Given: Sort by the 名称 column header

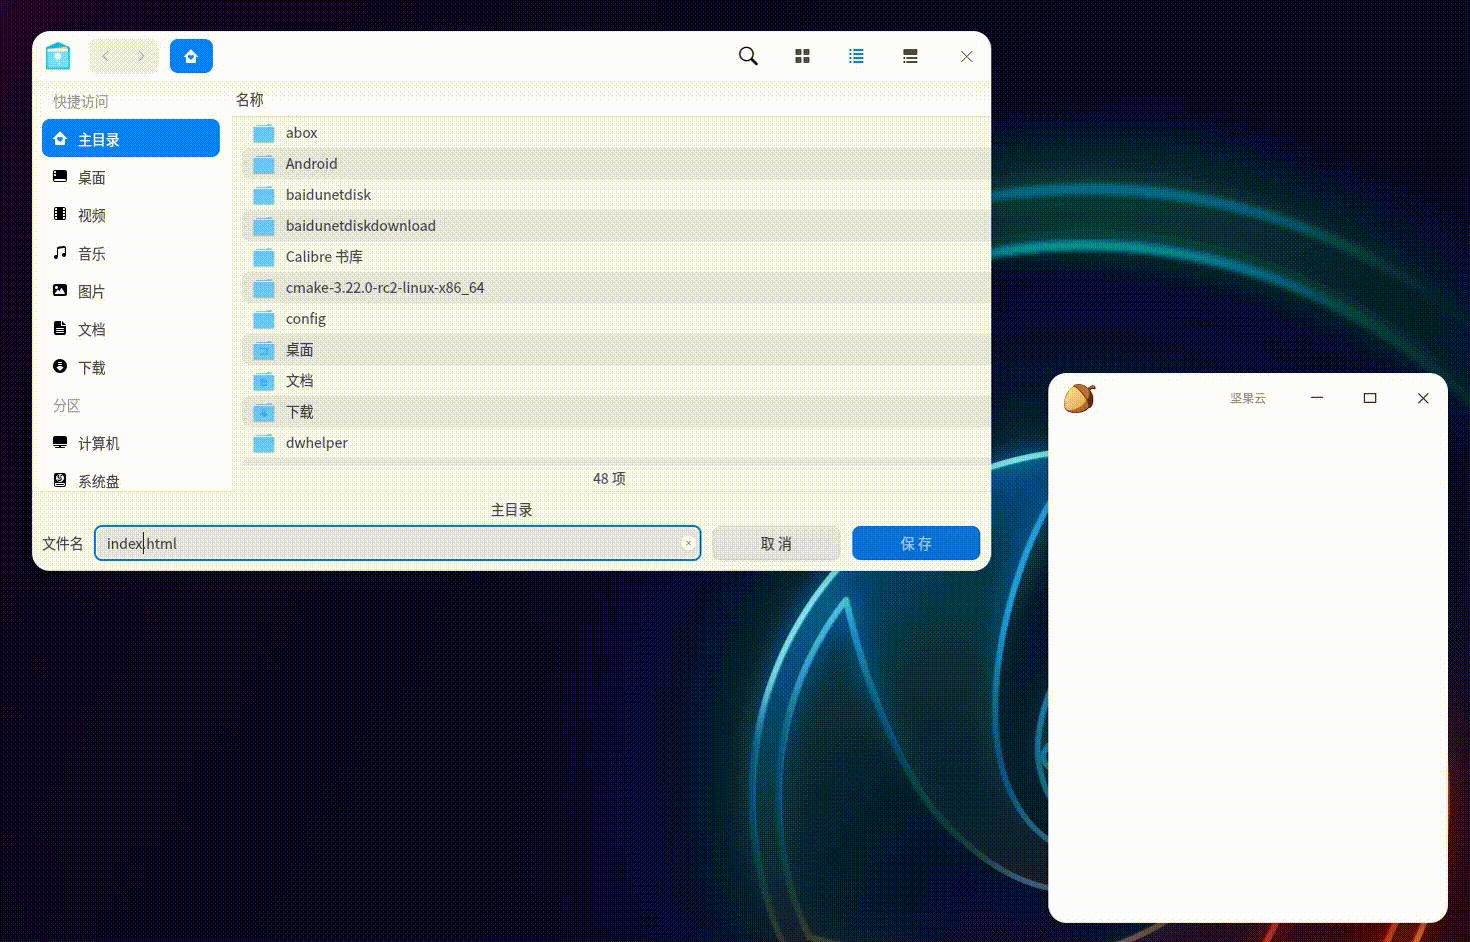Looking at the screenshot, I should pyautogui.click(x=250, y=100).
